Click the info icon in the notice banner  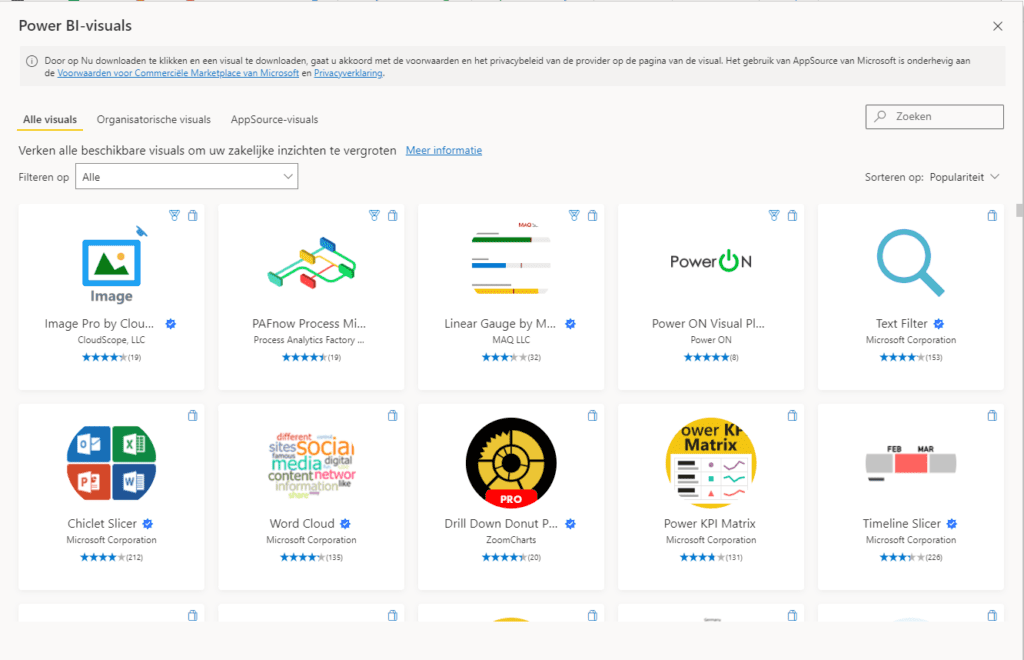31,61
